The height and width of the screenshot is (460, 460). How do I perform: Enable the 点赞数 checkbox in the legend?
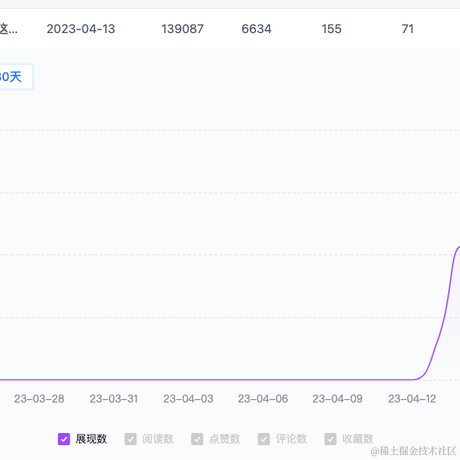[x=197, y=439]
